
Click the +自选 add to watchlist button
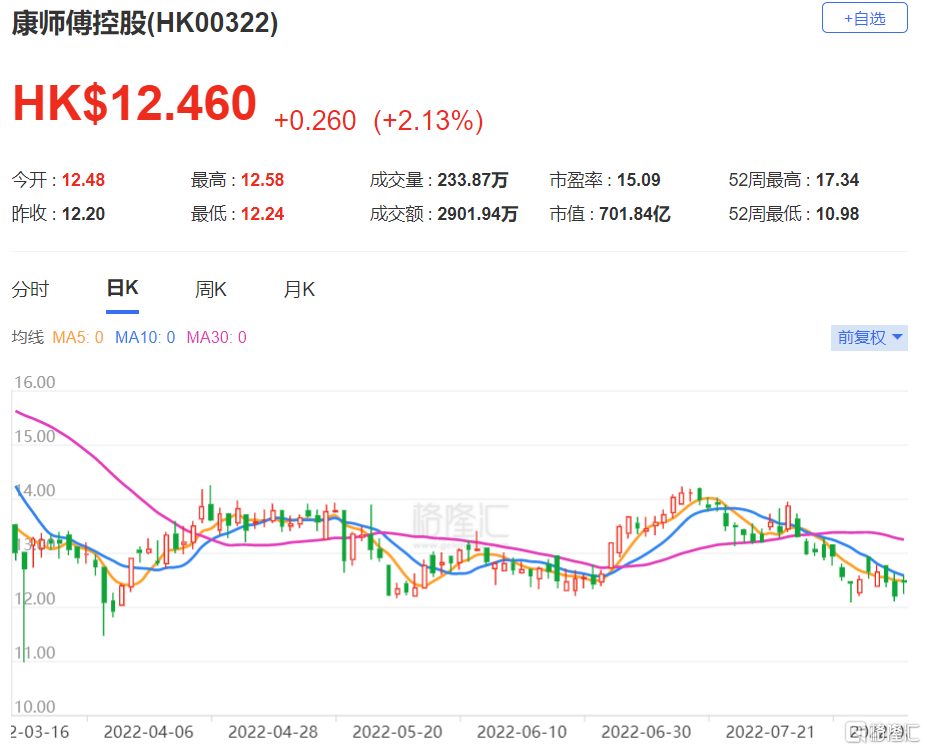864,18
